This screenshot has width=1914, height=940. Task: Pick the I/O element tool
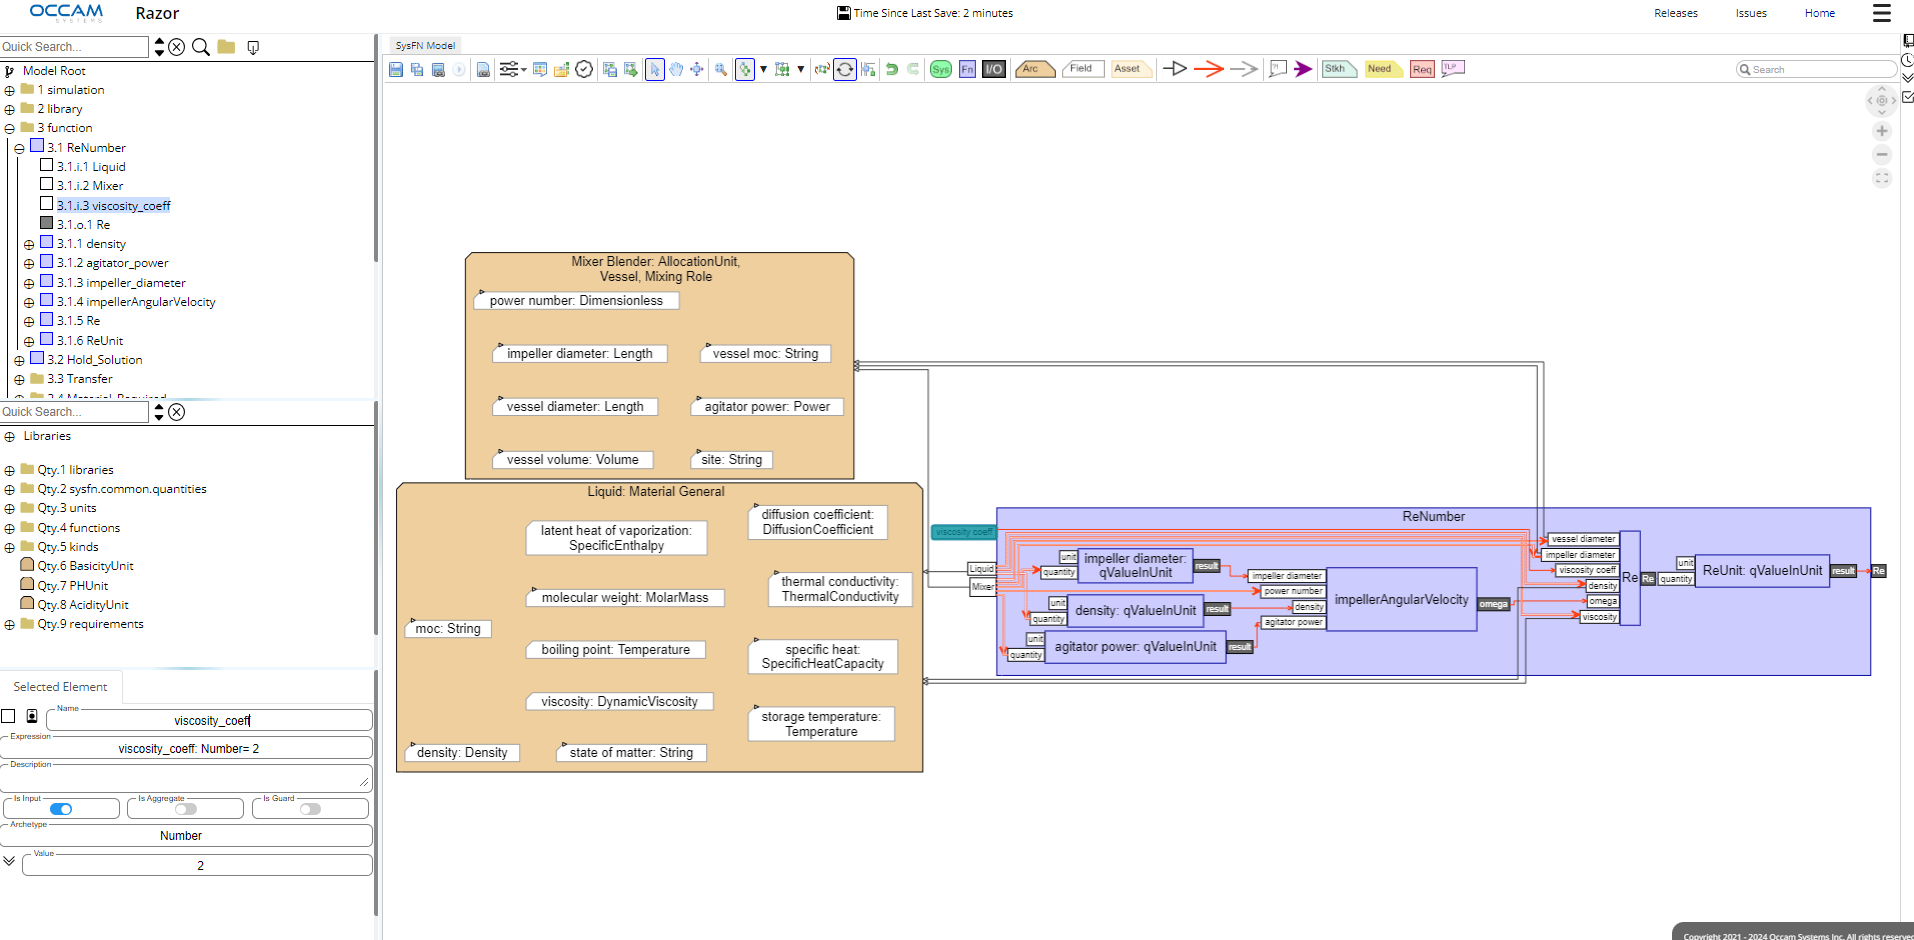(x=993, y=69)
